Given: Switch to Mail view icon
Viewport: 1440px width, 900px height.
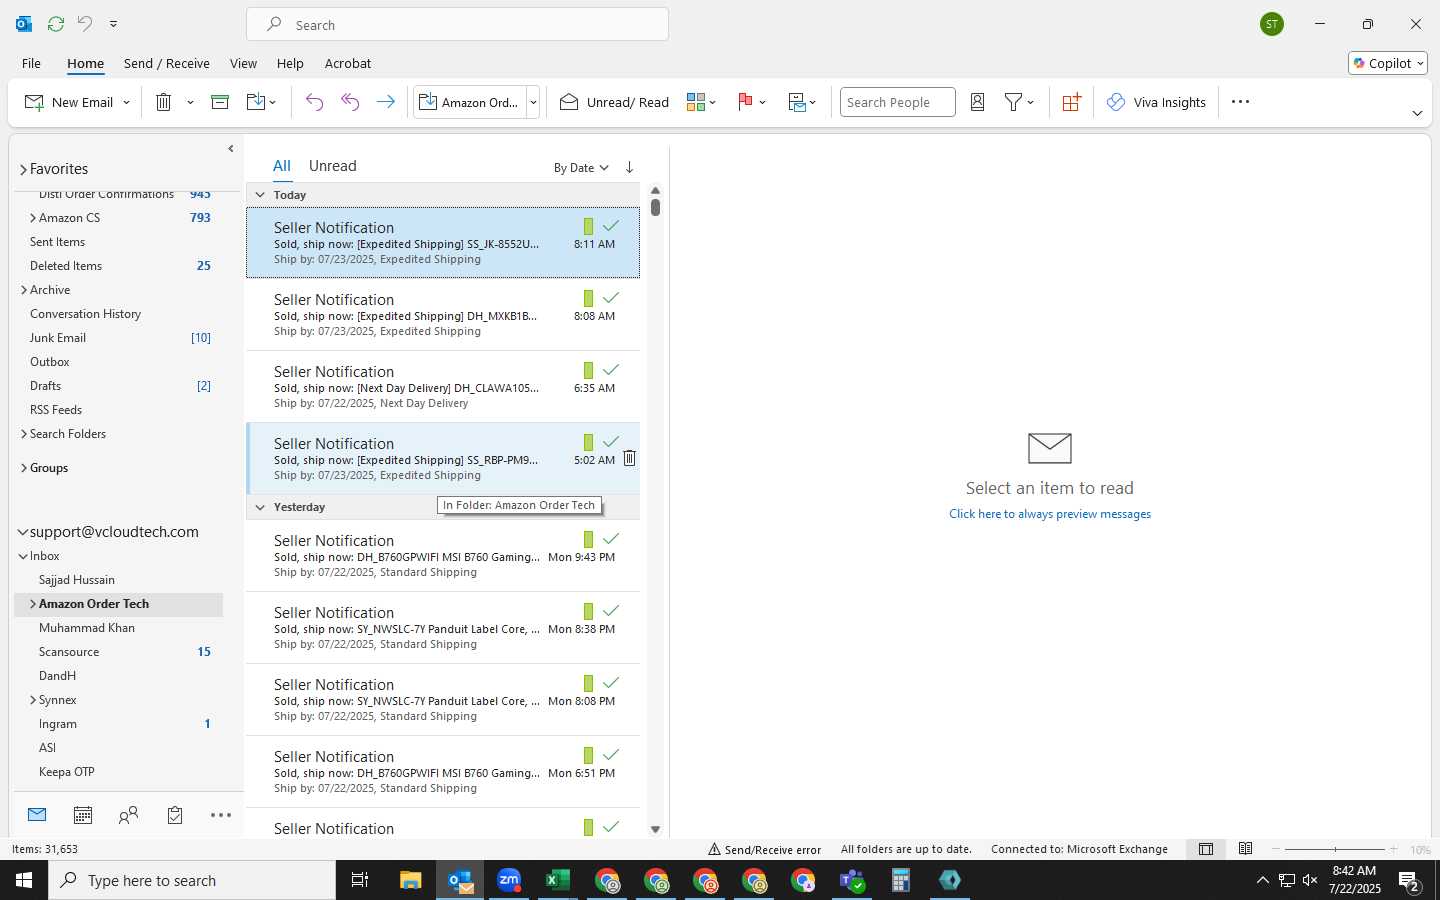Looking at the screenshot, I should (x=37, y=815).
